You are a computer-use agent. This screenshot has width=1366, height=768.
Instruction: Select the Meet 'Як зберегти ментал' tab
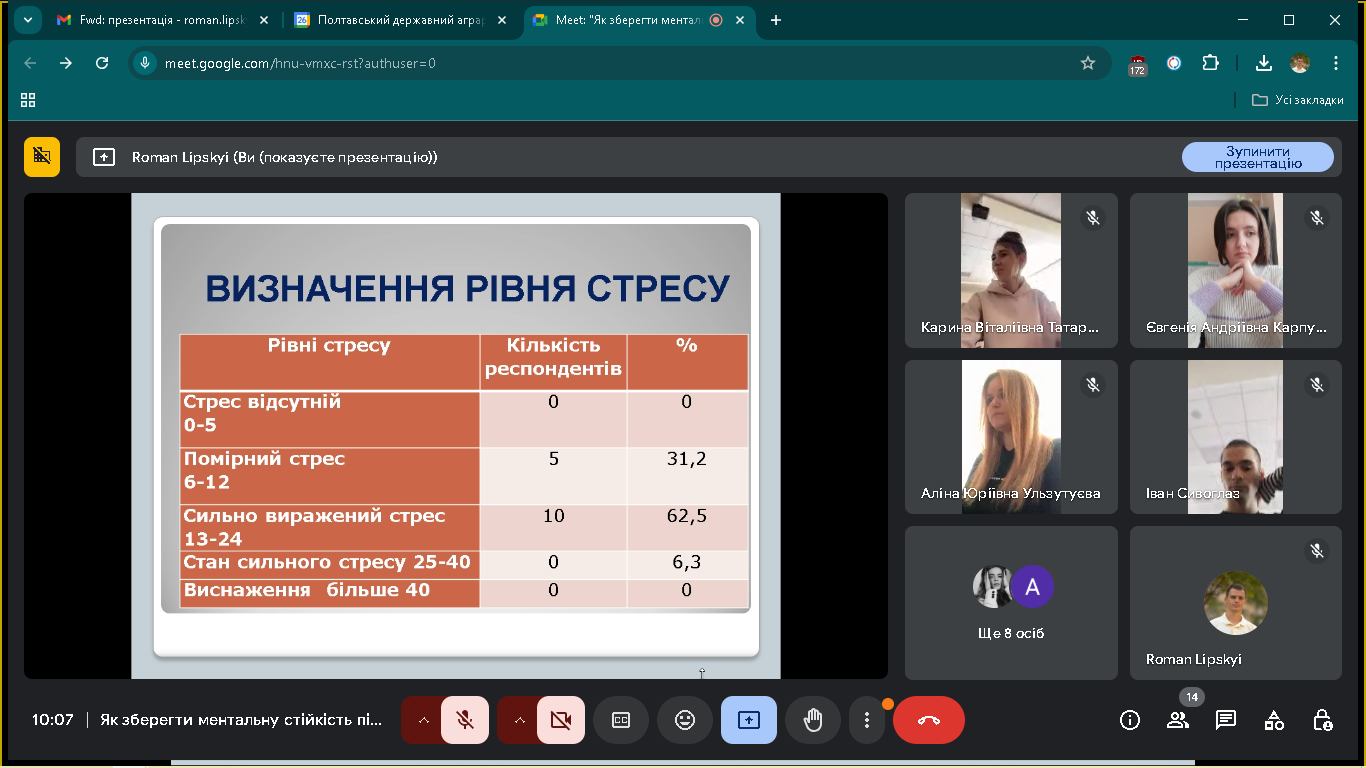641,20
